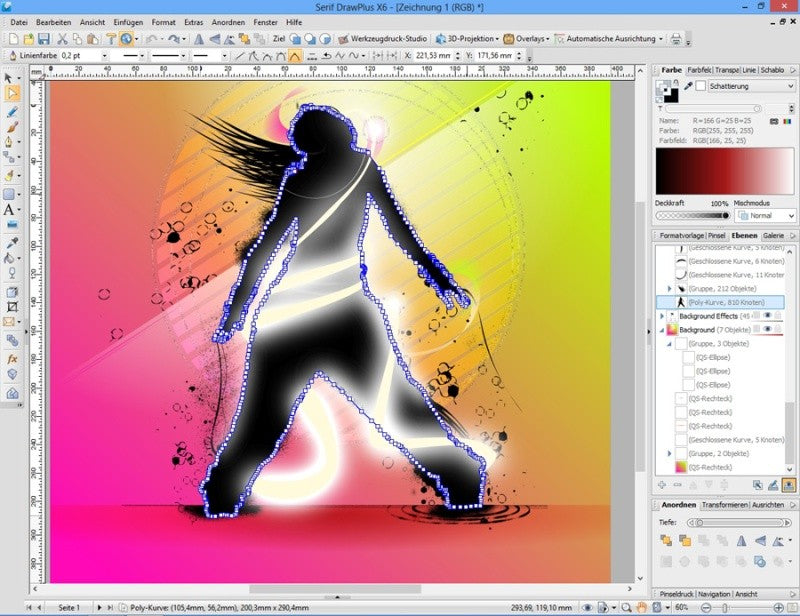Click the Undo arrow
800x616 pixels.
pos(151,39)
